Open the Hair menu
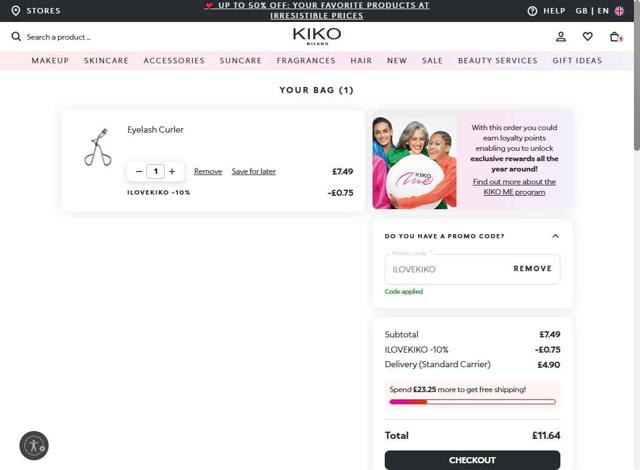 [x=361, y=60]
